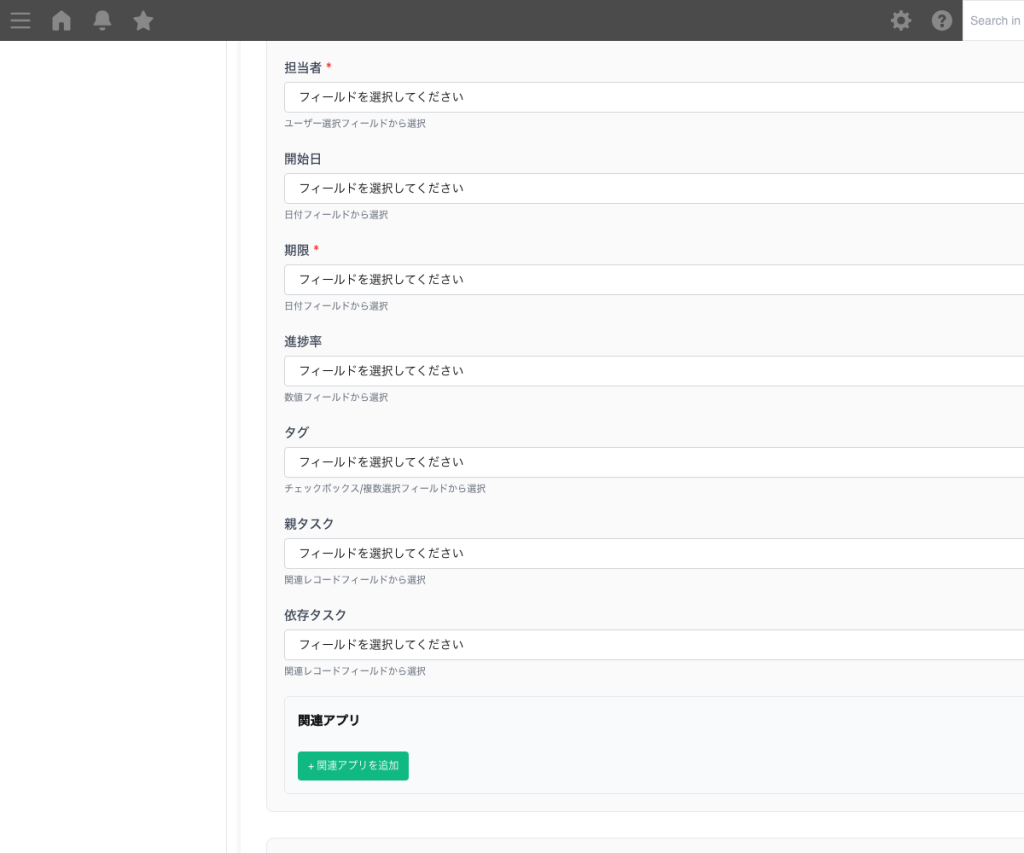Click the 関連レコードフィールドから選択 hint under 依存タスク
The height and width of the screenshot is (853, 1024).
(x=355, y=671)
